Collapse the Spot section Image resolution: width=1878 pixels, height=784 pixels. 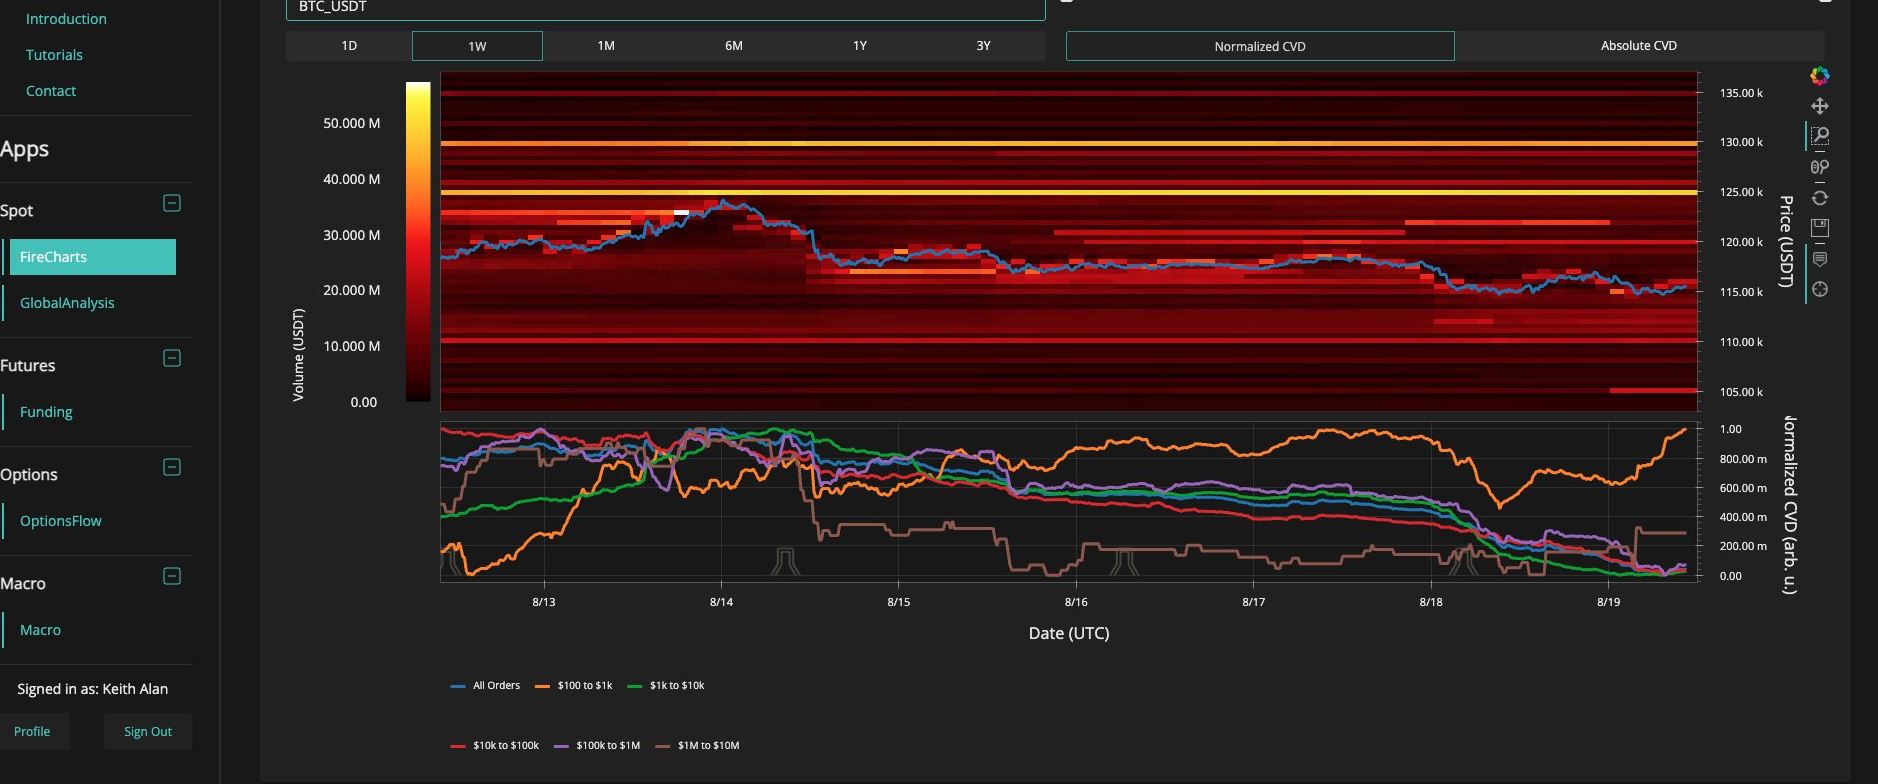click(172, 203)
